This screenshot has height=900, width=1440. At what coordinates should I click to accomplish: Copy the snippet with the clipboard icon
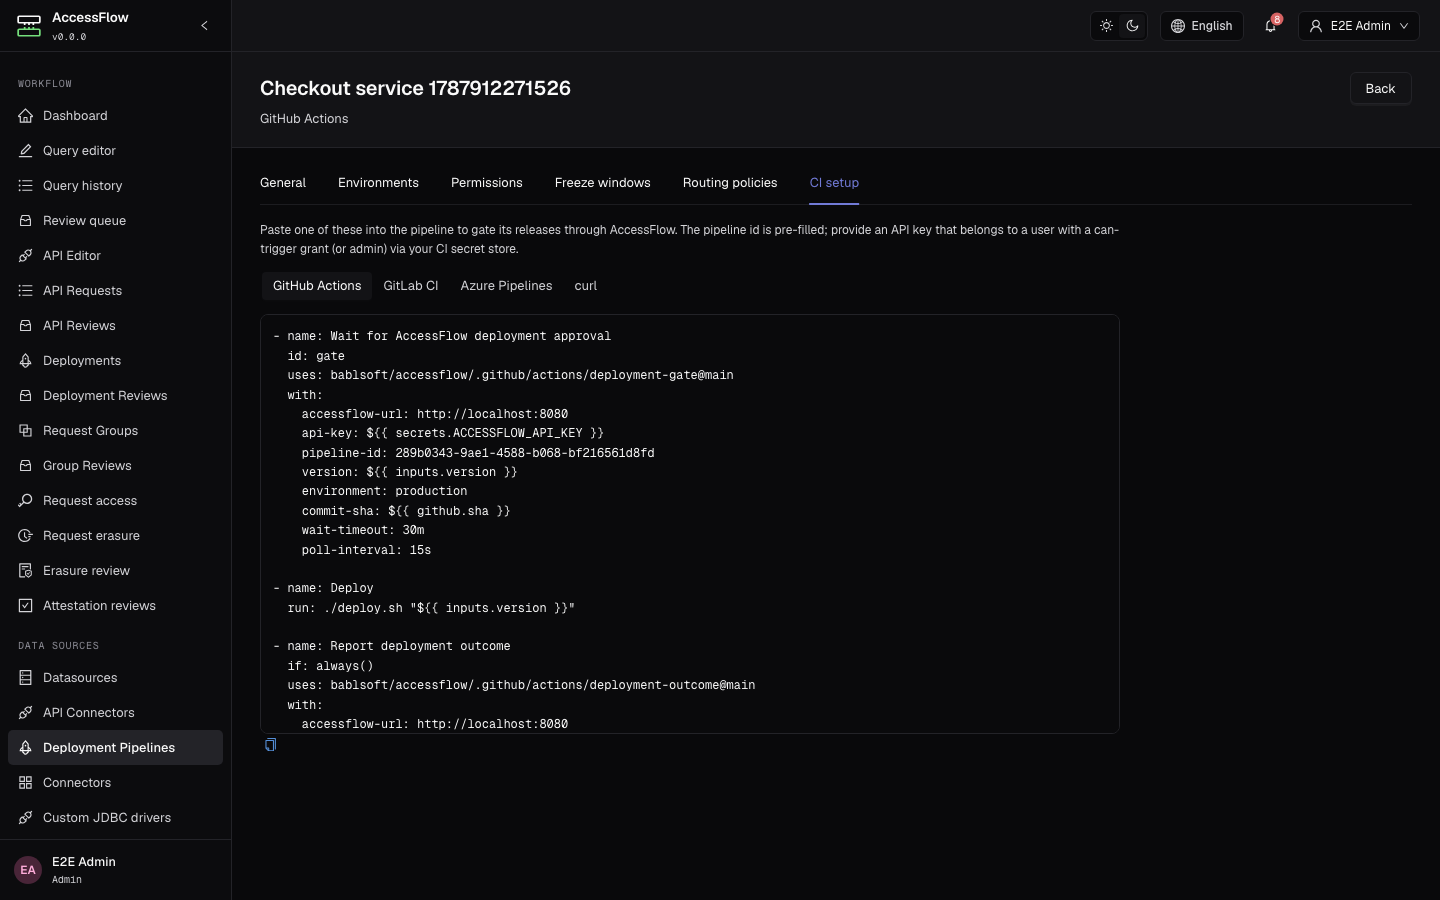[270, 745]
